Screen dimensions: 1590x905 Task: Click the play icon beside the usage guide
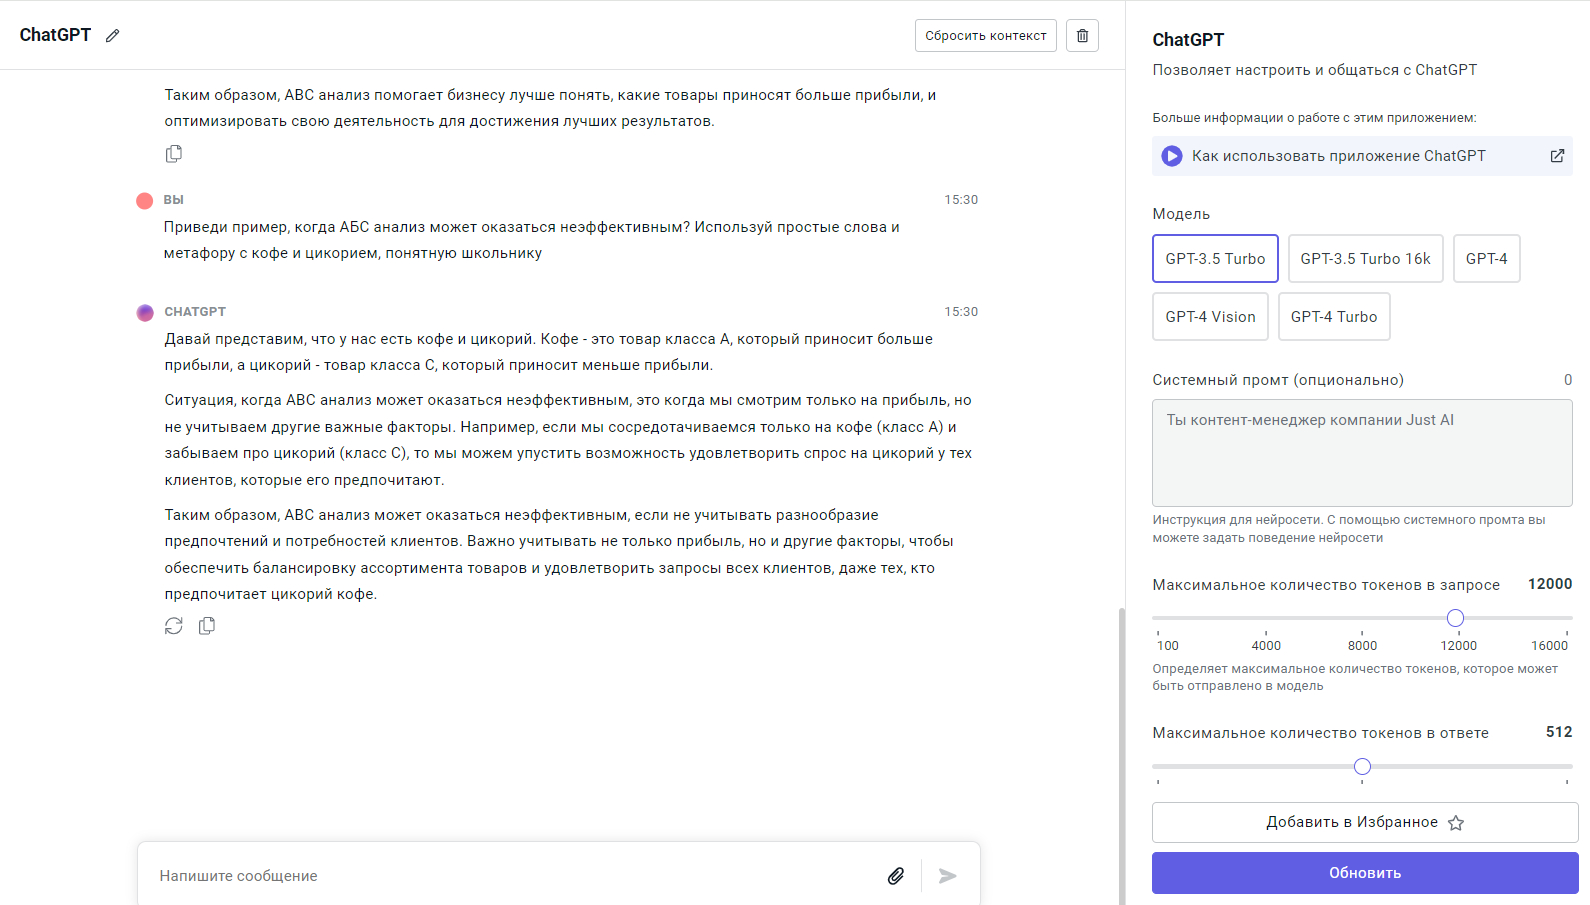1172,156
